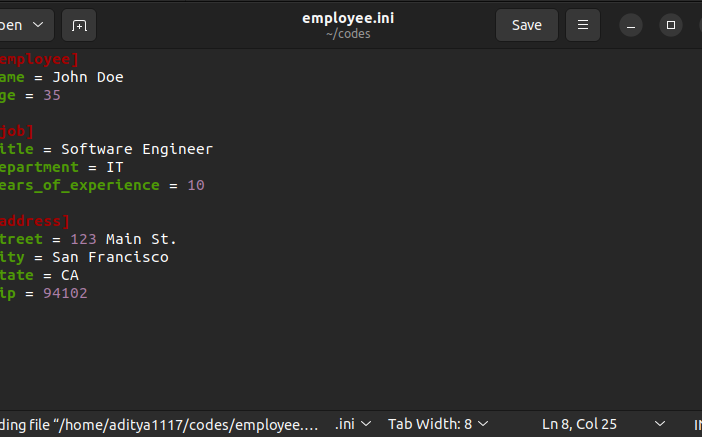Expand the Ln 8, Col 25 position dropdown
Screen dimensions: 702x437
tap(659, 424)
